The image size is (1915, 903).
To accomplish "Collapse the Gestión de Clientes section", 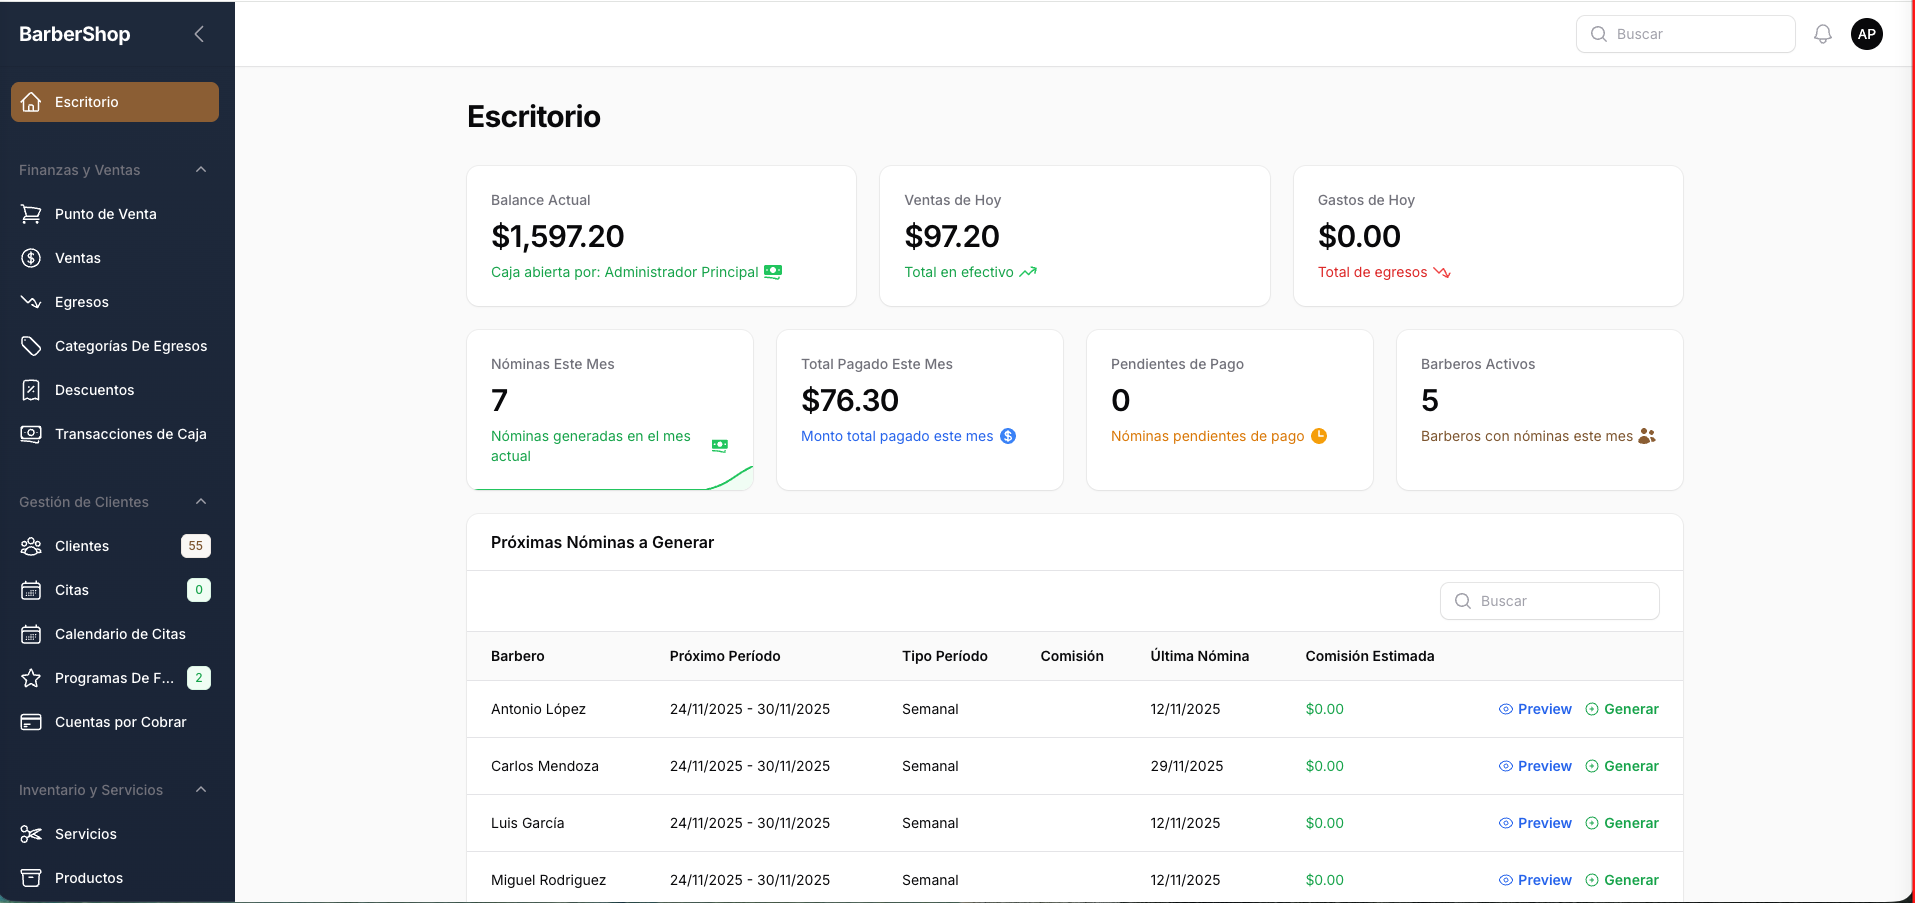I will [x=201, y=502].
